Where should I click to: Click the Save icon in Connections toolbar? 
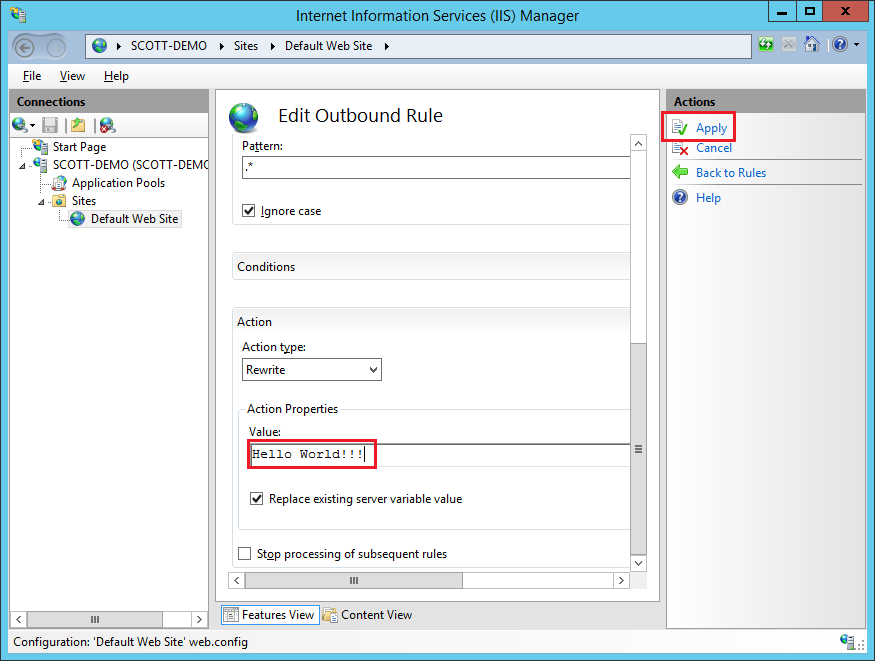(50, 125)
